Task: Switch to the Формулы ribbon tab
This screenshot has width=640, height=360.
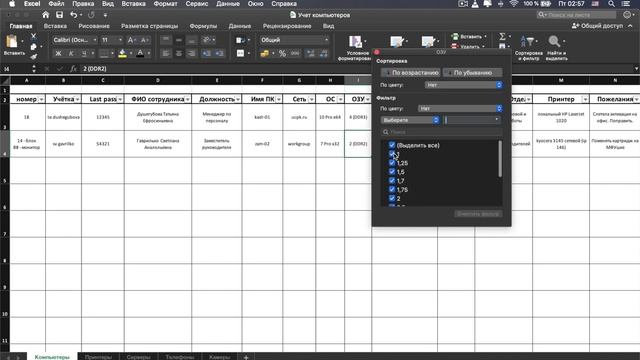Action: [203, 26]
